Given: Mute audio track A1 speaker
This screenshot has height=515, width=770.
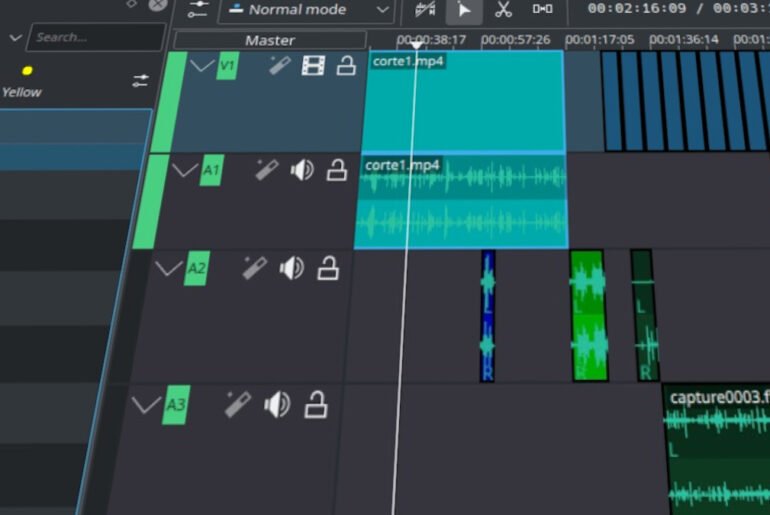Looking at the screenshot, I should (x=301, y=170).
